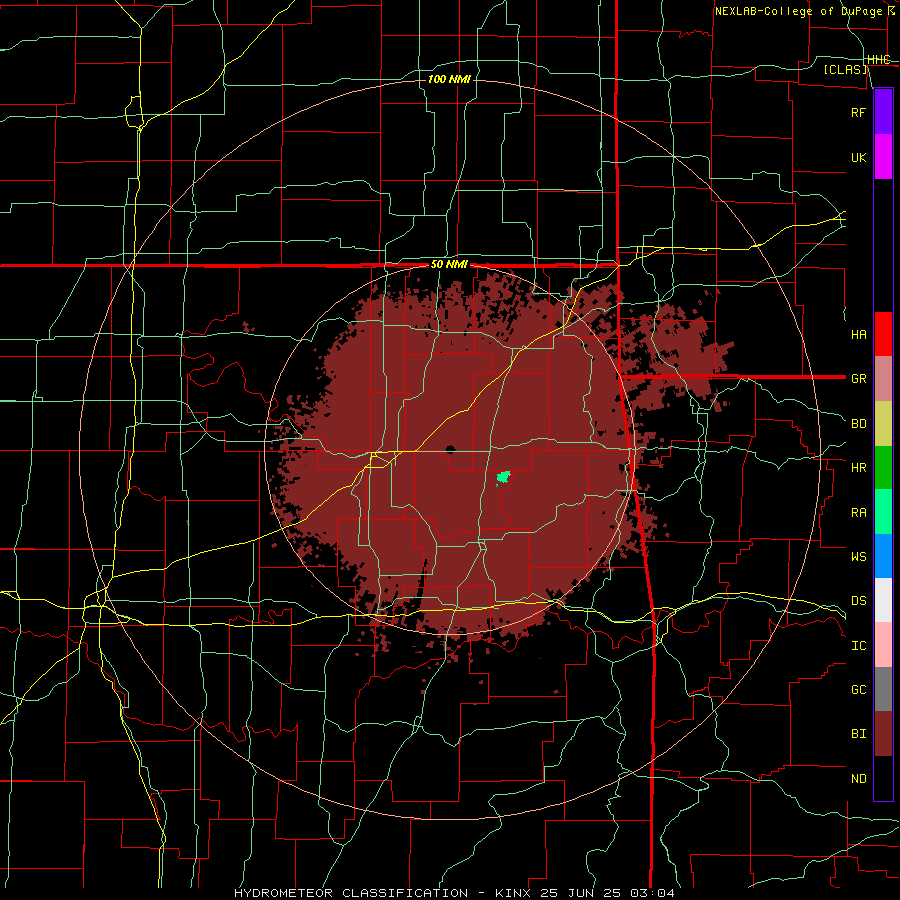Screen dimensions: 900x900
Task: Pick the RA bright green legend swatch
Action: 883,512
